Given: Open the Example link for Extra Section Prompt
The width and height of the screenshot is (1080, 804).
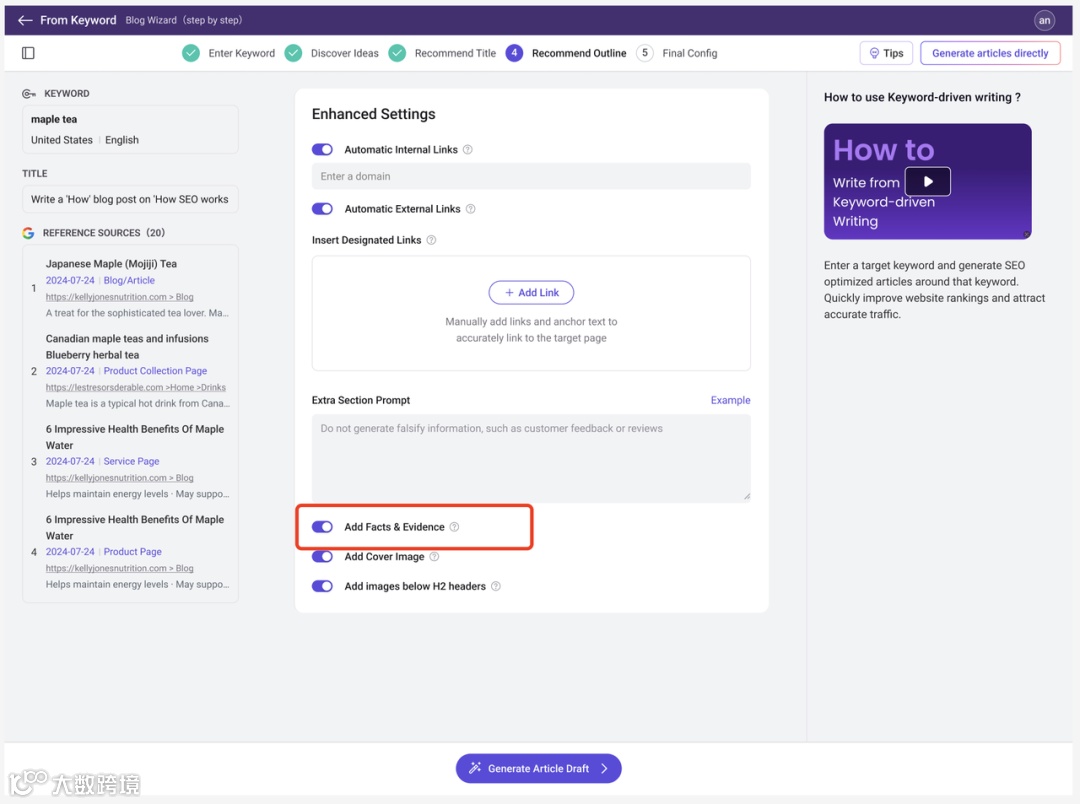Looking at the screenshot, I should click(730, 400).
